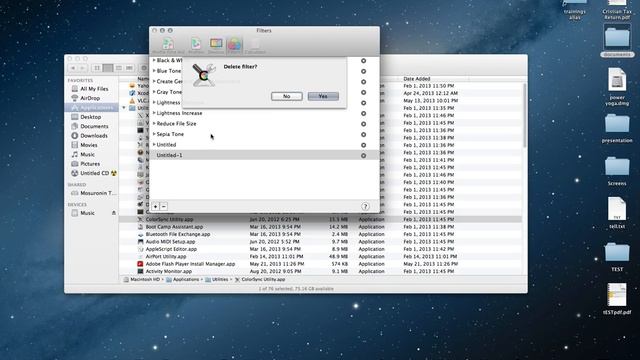The height and width of the screenshot is (360, 640).
Task: Switch Finder to list view
Action: click(108, 68)
